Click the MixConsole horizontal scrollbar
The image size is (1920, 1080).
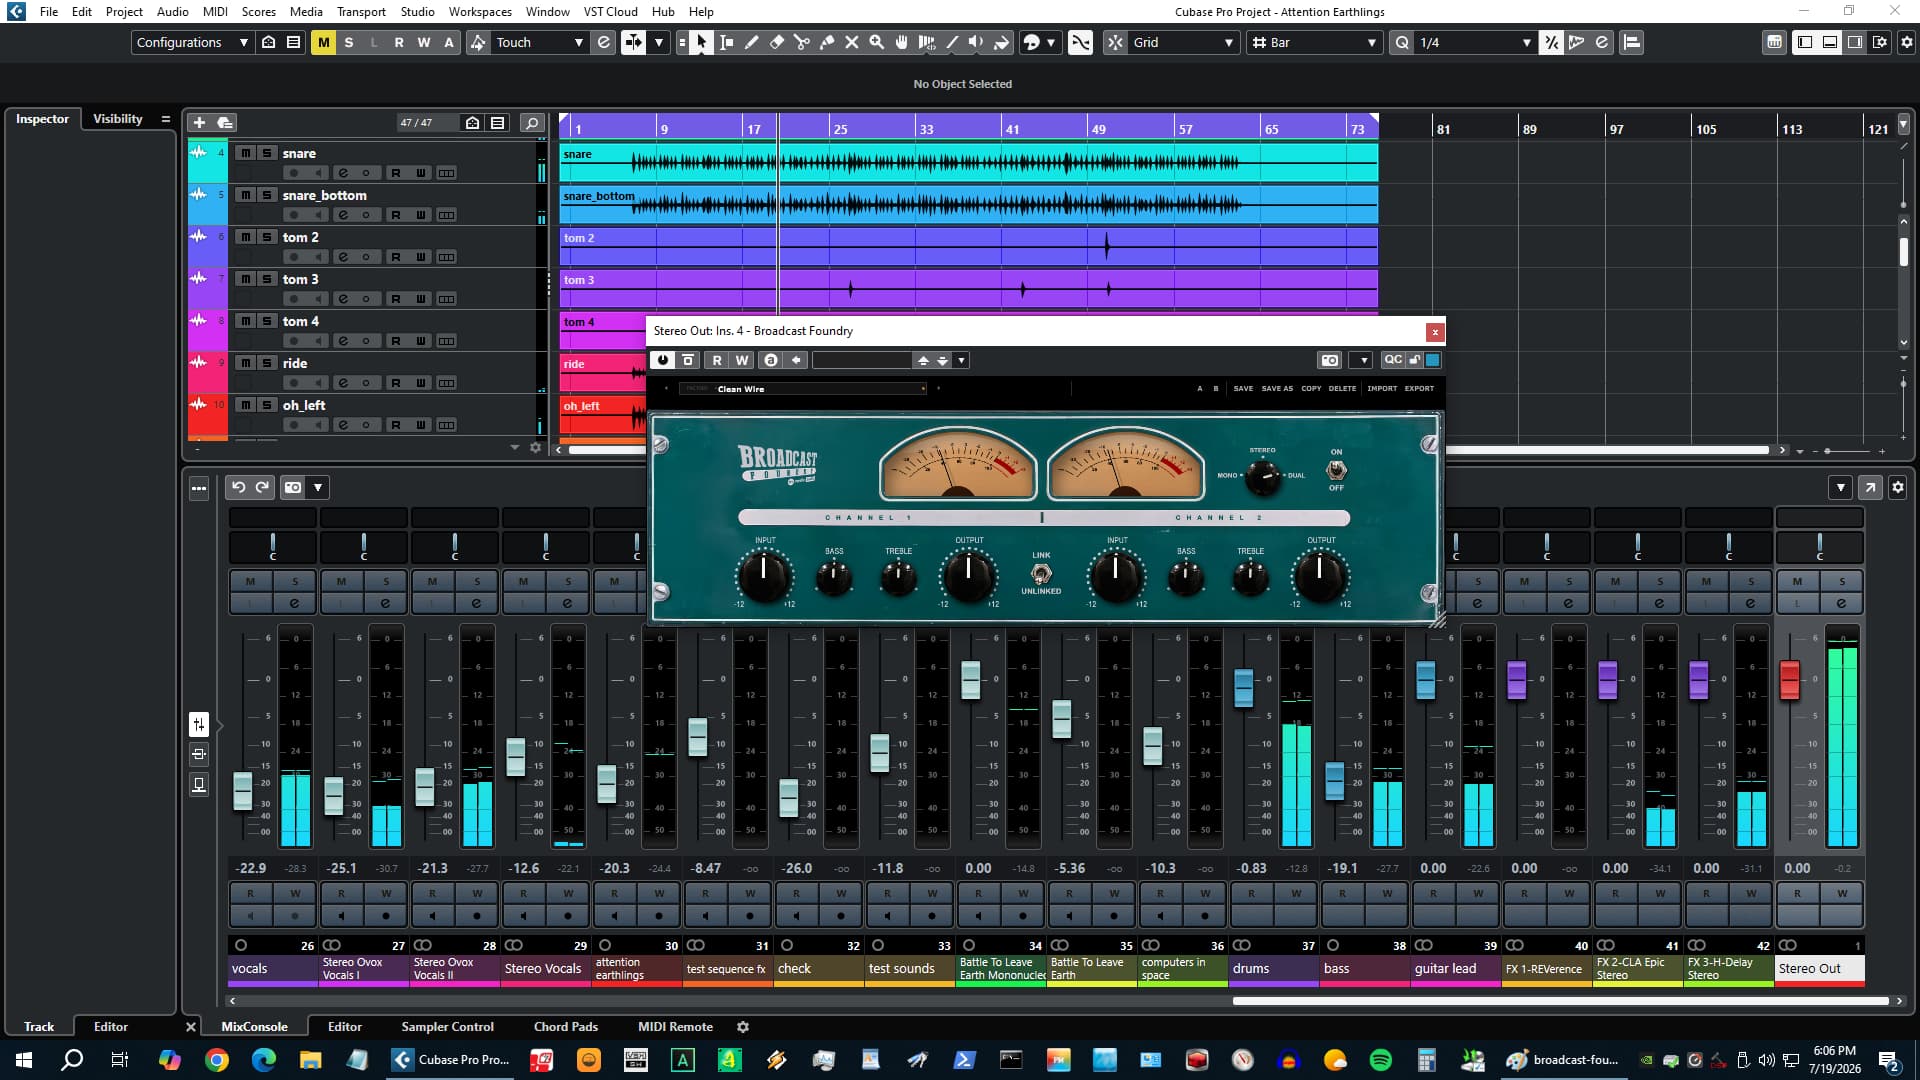(1560, 1000)
